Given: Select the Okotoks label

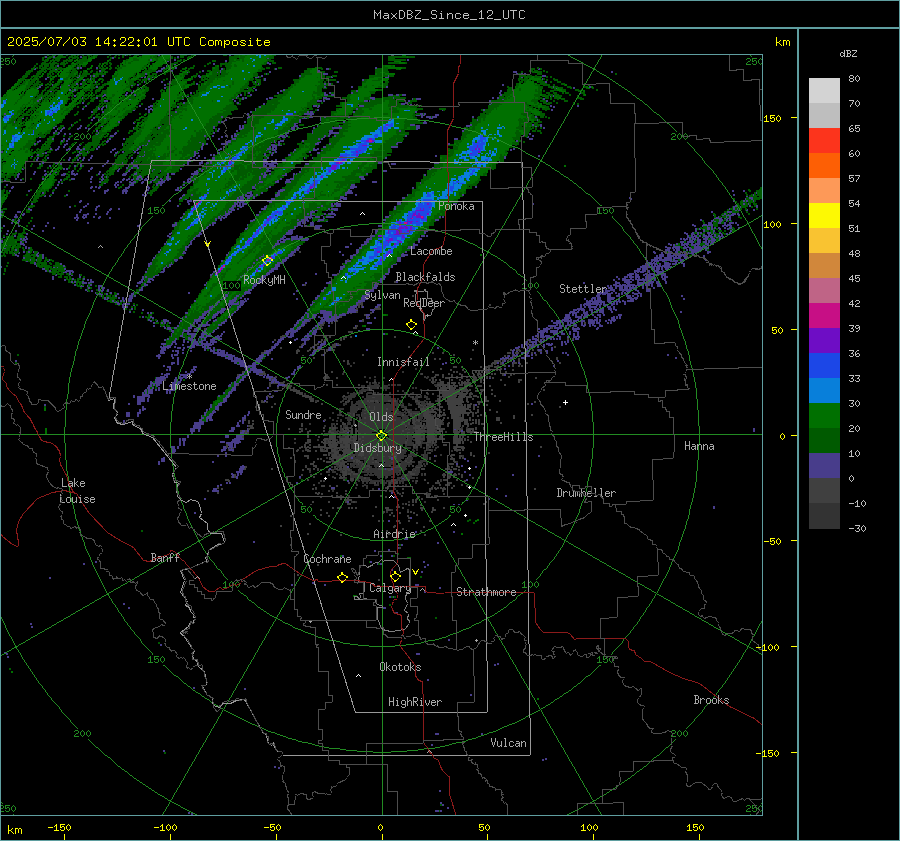Looking at the screenshot, I should (x=400, y=667).
